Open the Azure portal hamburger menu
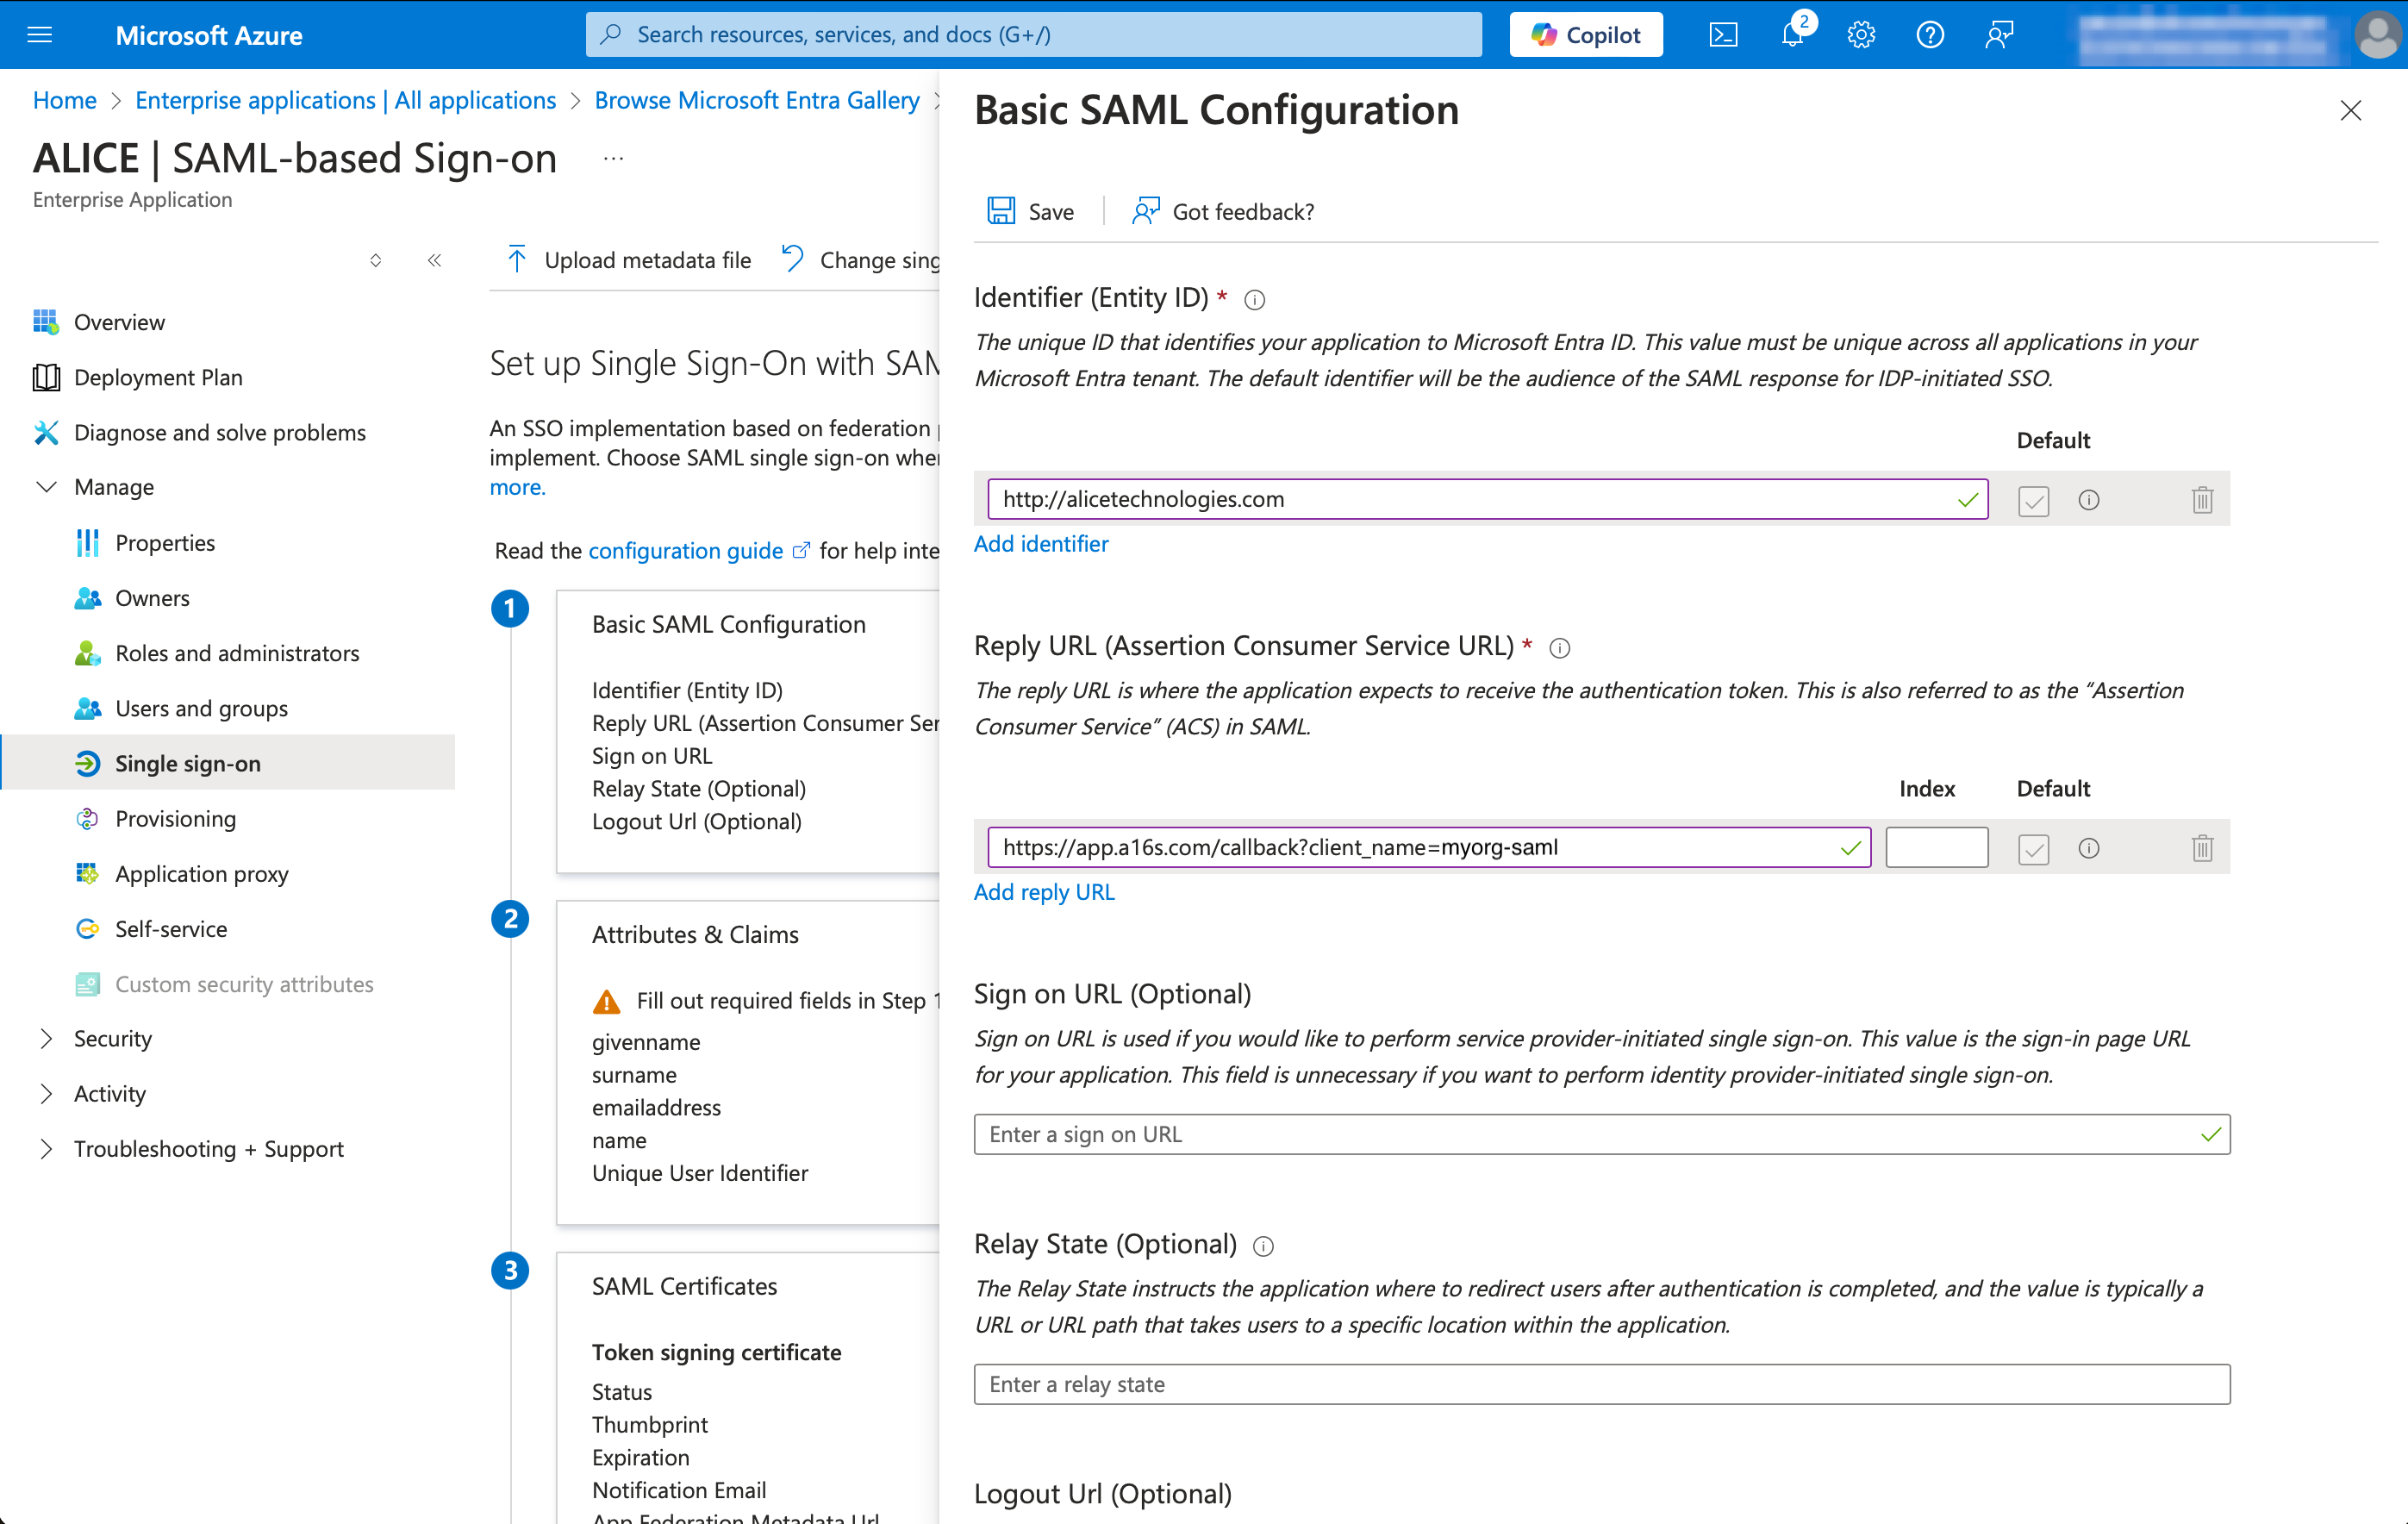Screen dimensions: 2408x1524 pyautogui.click(x=40, y=35)
